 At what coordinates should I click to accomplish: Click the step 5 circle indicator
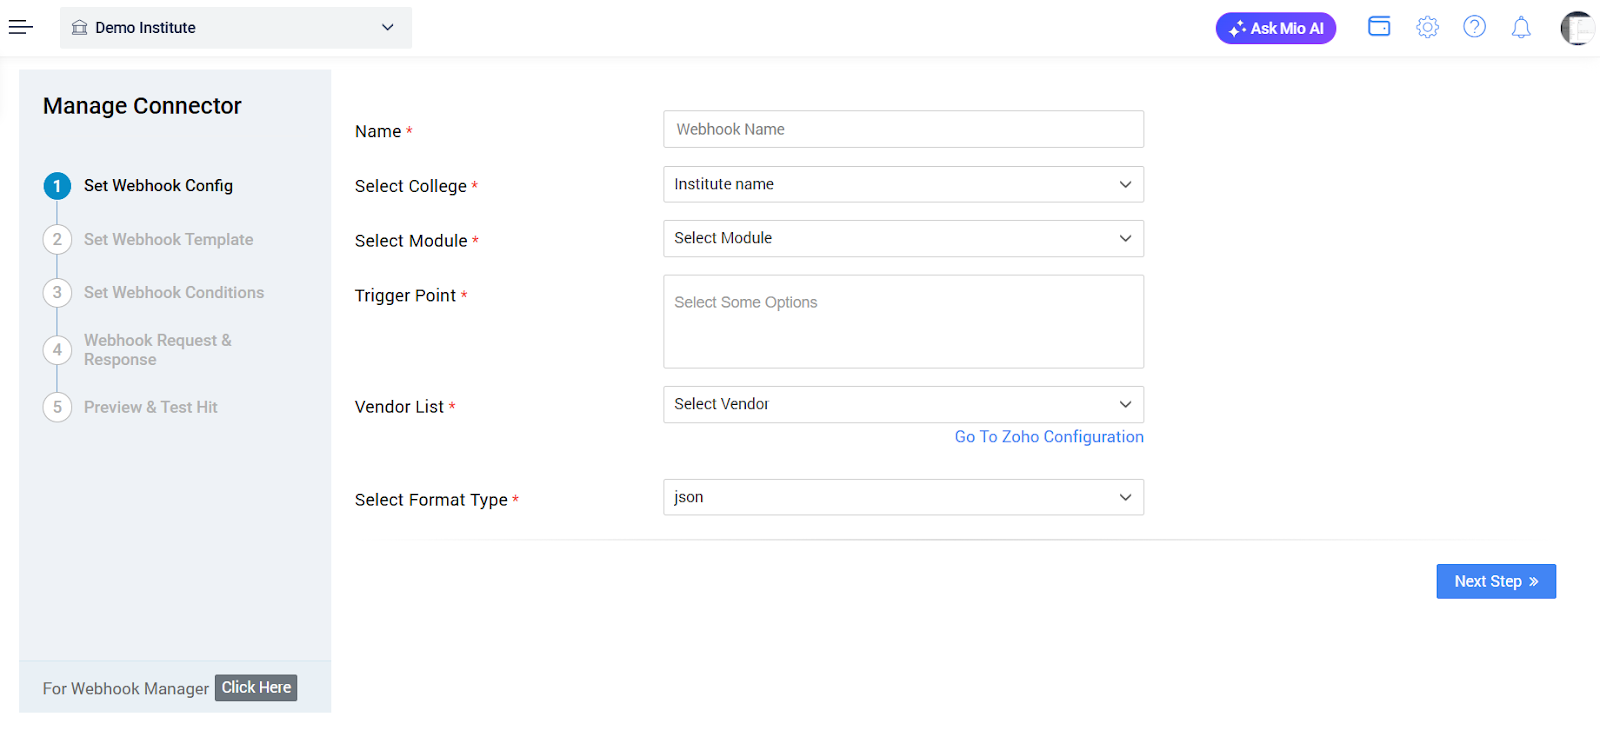click(x=57, y=407)
